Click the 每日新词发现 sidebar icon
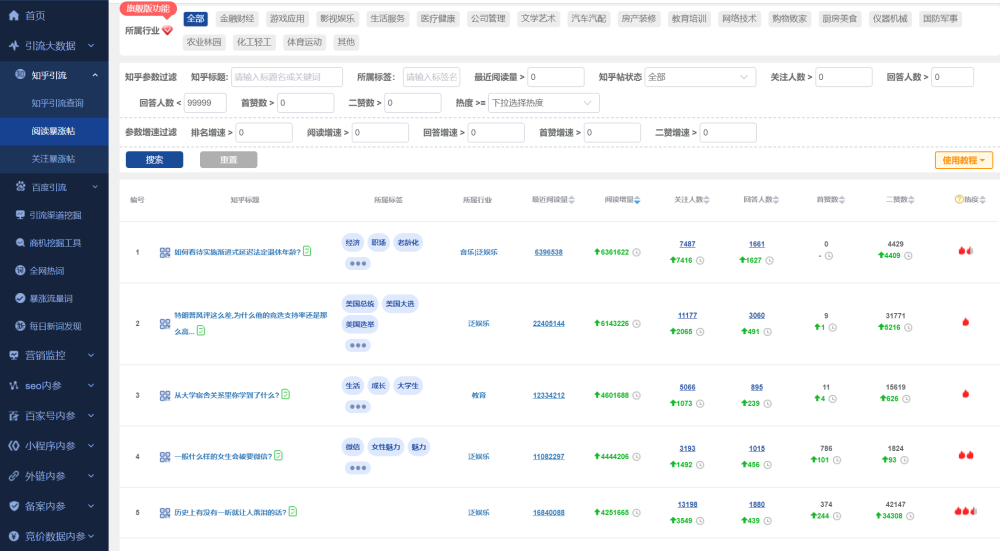The width and height of the screenshot is (1000, 551). coord(20,326)
